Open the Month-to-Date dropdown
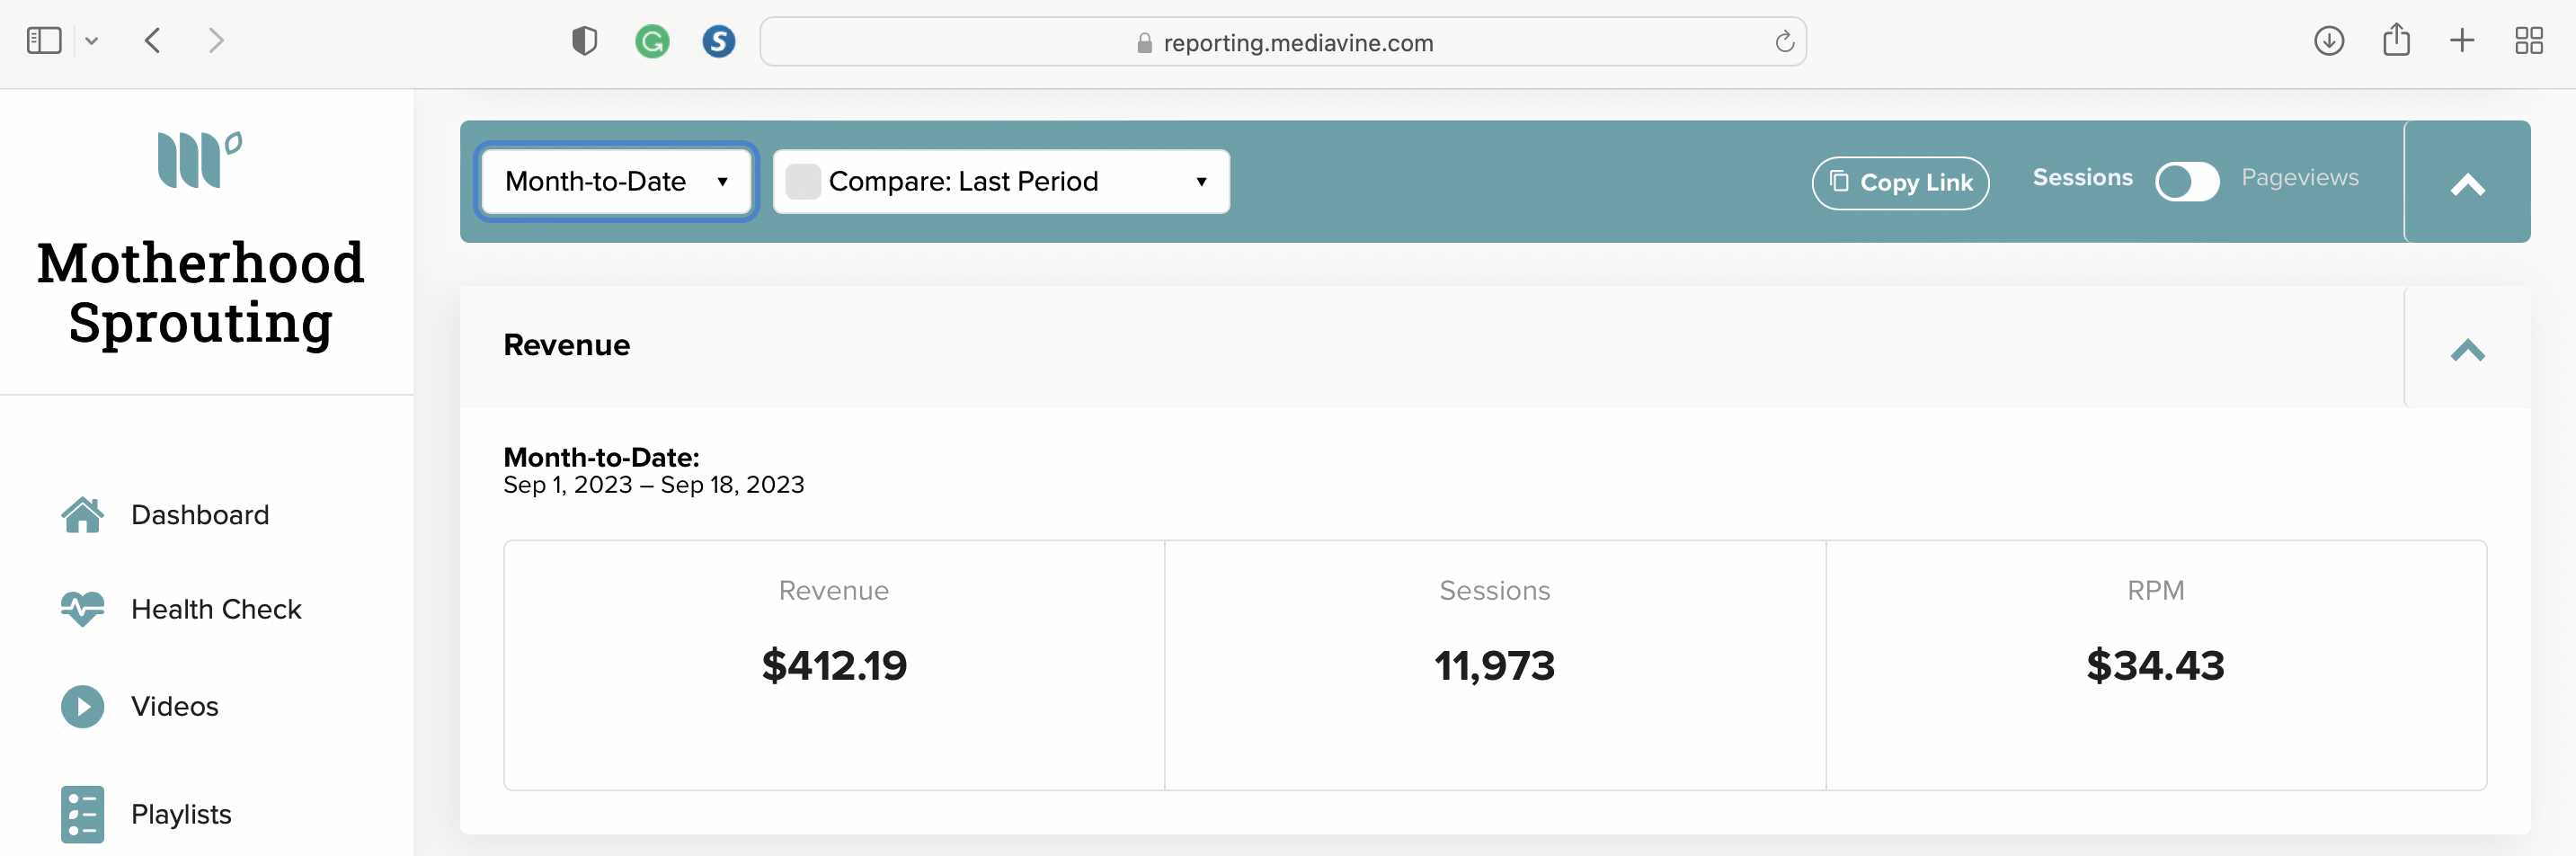This screenshot has height=856, width=2576. point(616,181)
